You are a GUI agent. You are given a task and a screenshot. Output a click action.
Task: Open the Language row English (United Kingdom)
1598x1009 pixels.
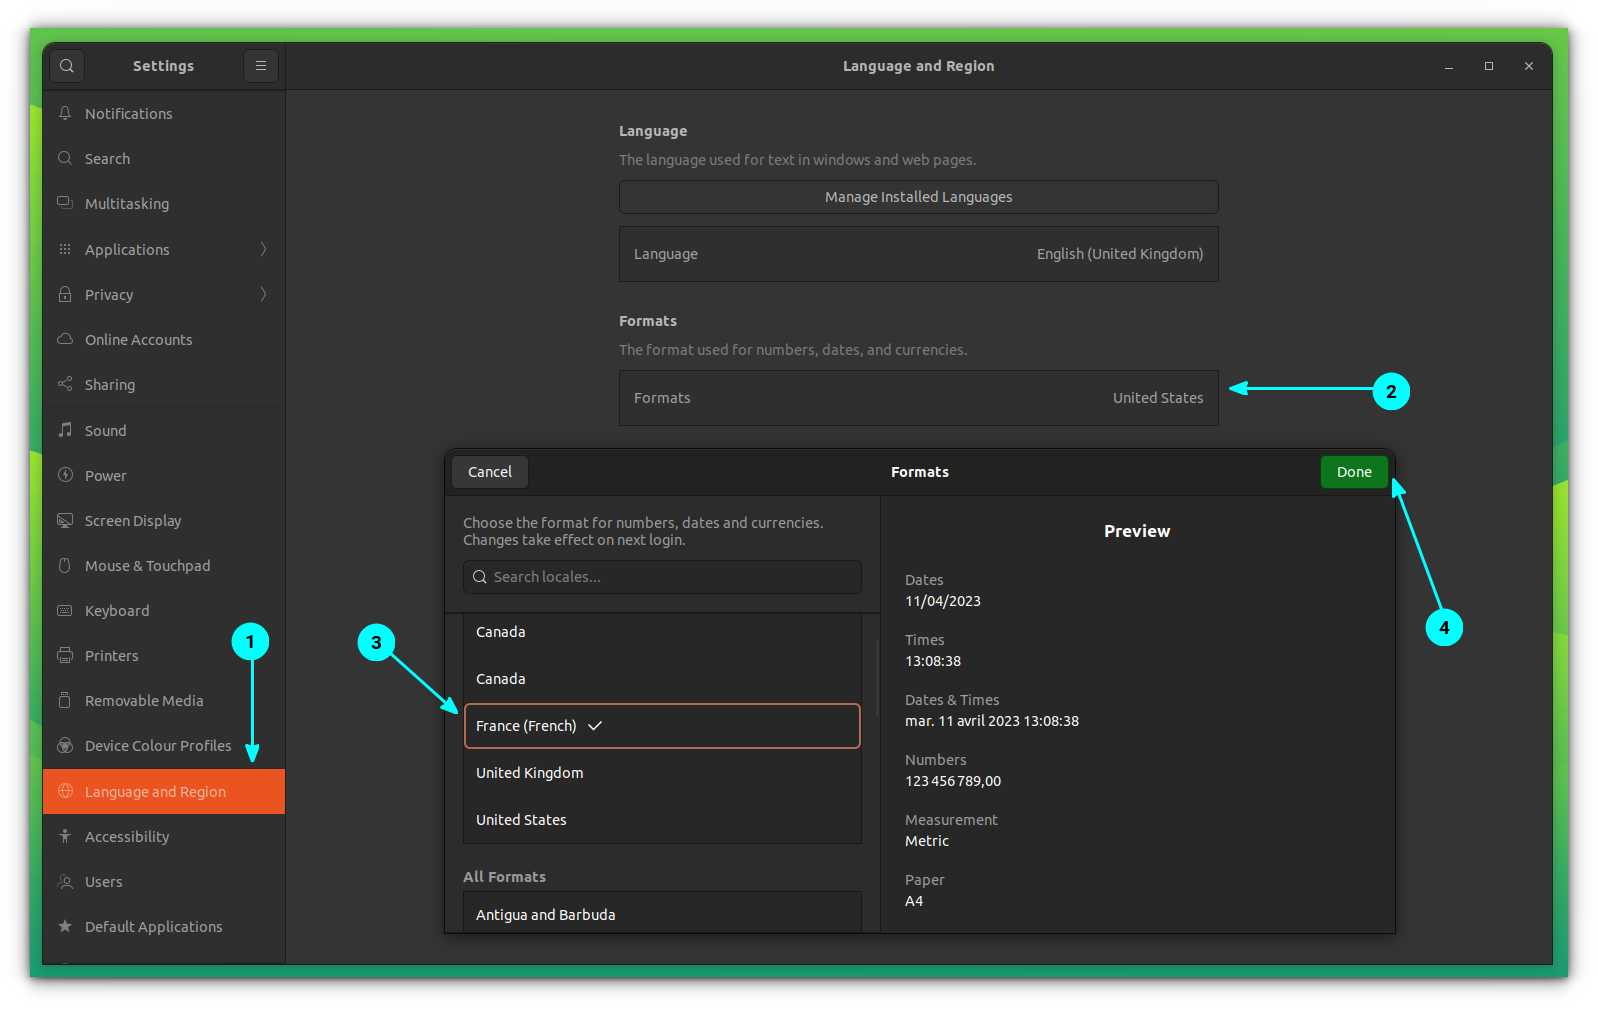coord(918,254)
